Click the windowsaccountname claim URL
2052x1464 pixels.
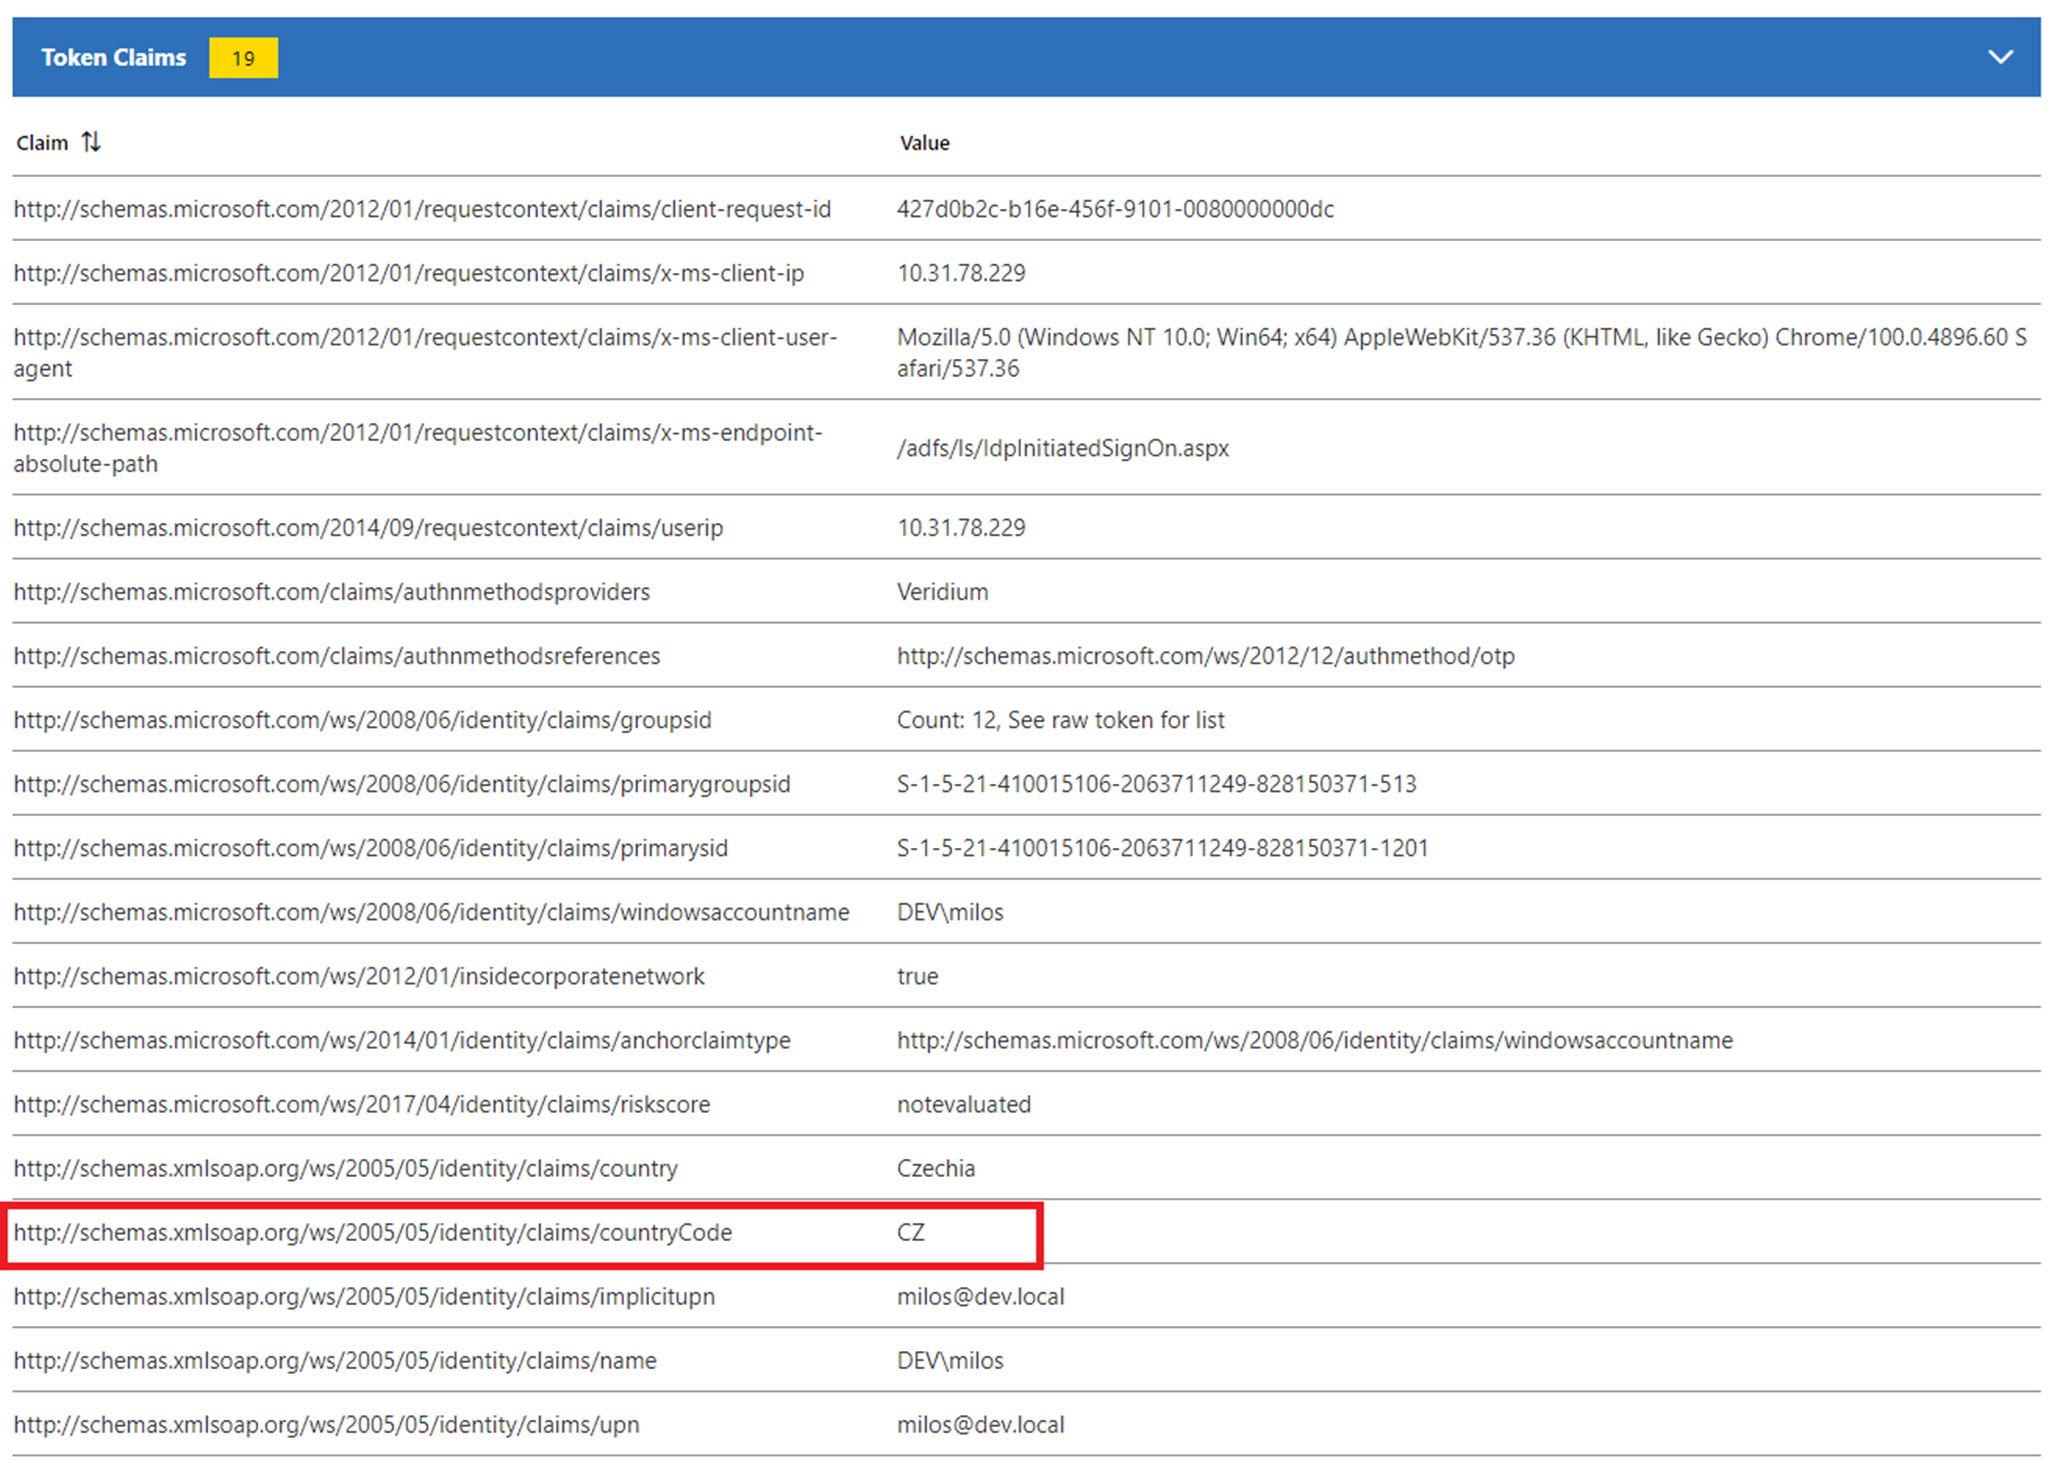point(431,912)
